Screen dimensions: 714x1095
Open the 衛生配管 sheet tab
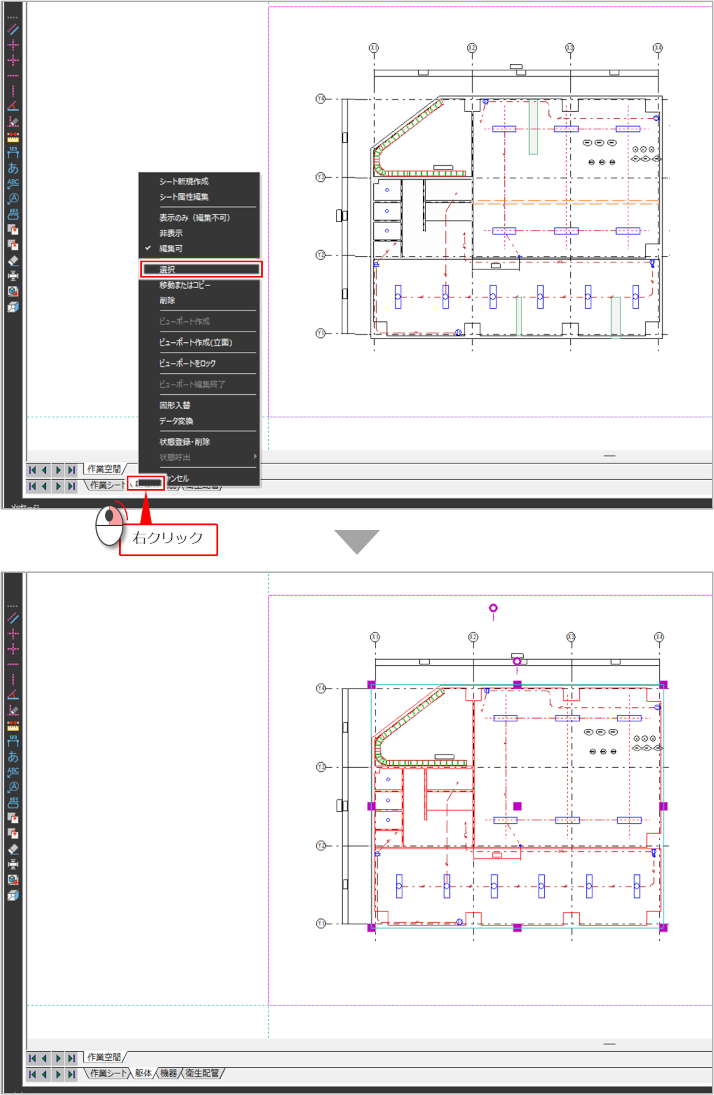(202, 1073)
